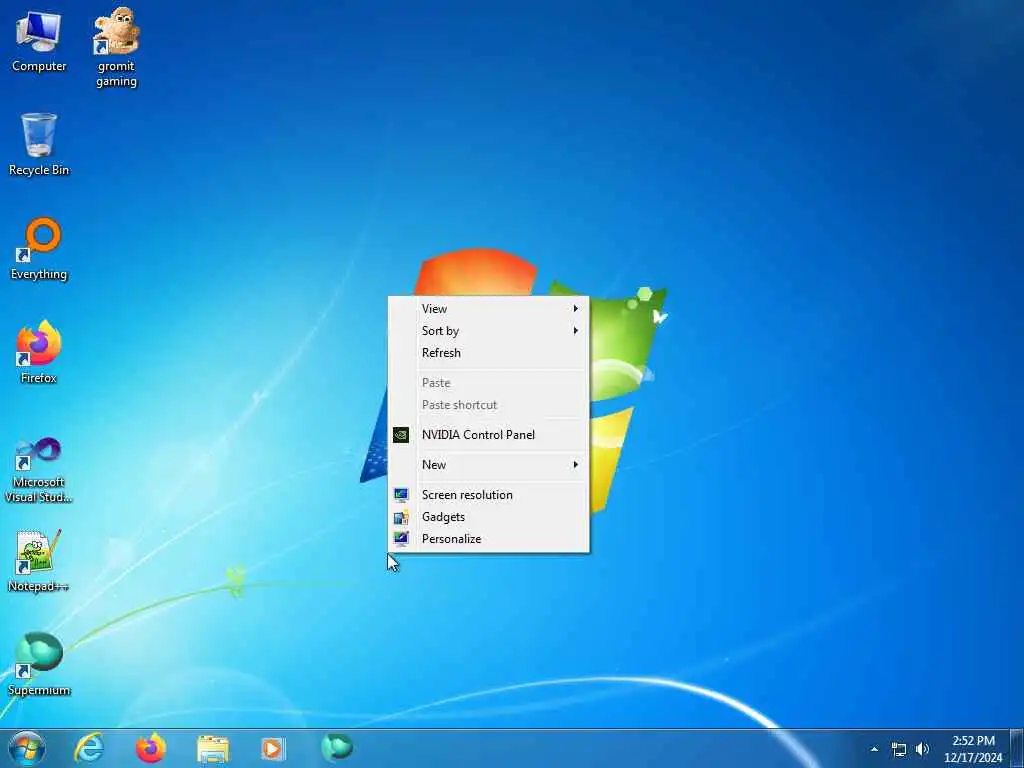Open the Start menu orb
This screenshot has width=1024, height=768.
coord(27,748)
